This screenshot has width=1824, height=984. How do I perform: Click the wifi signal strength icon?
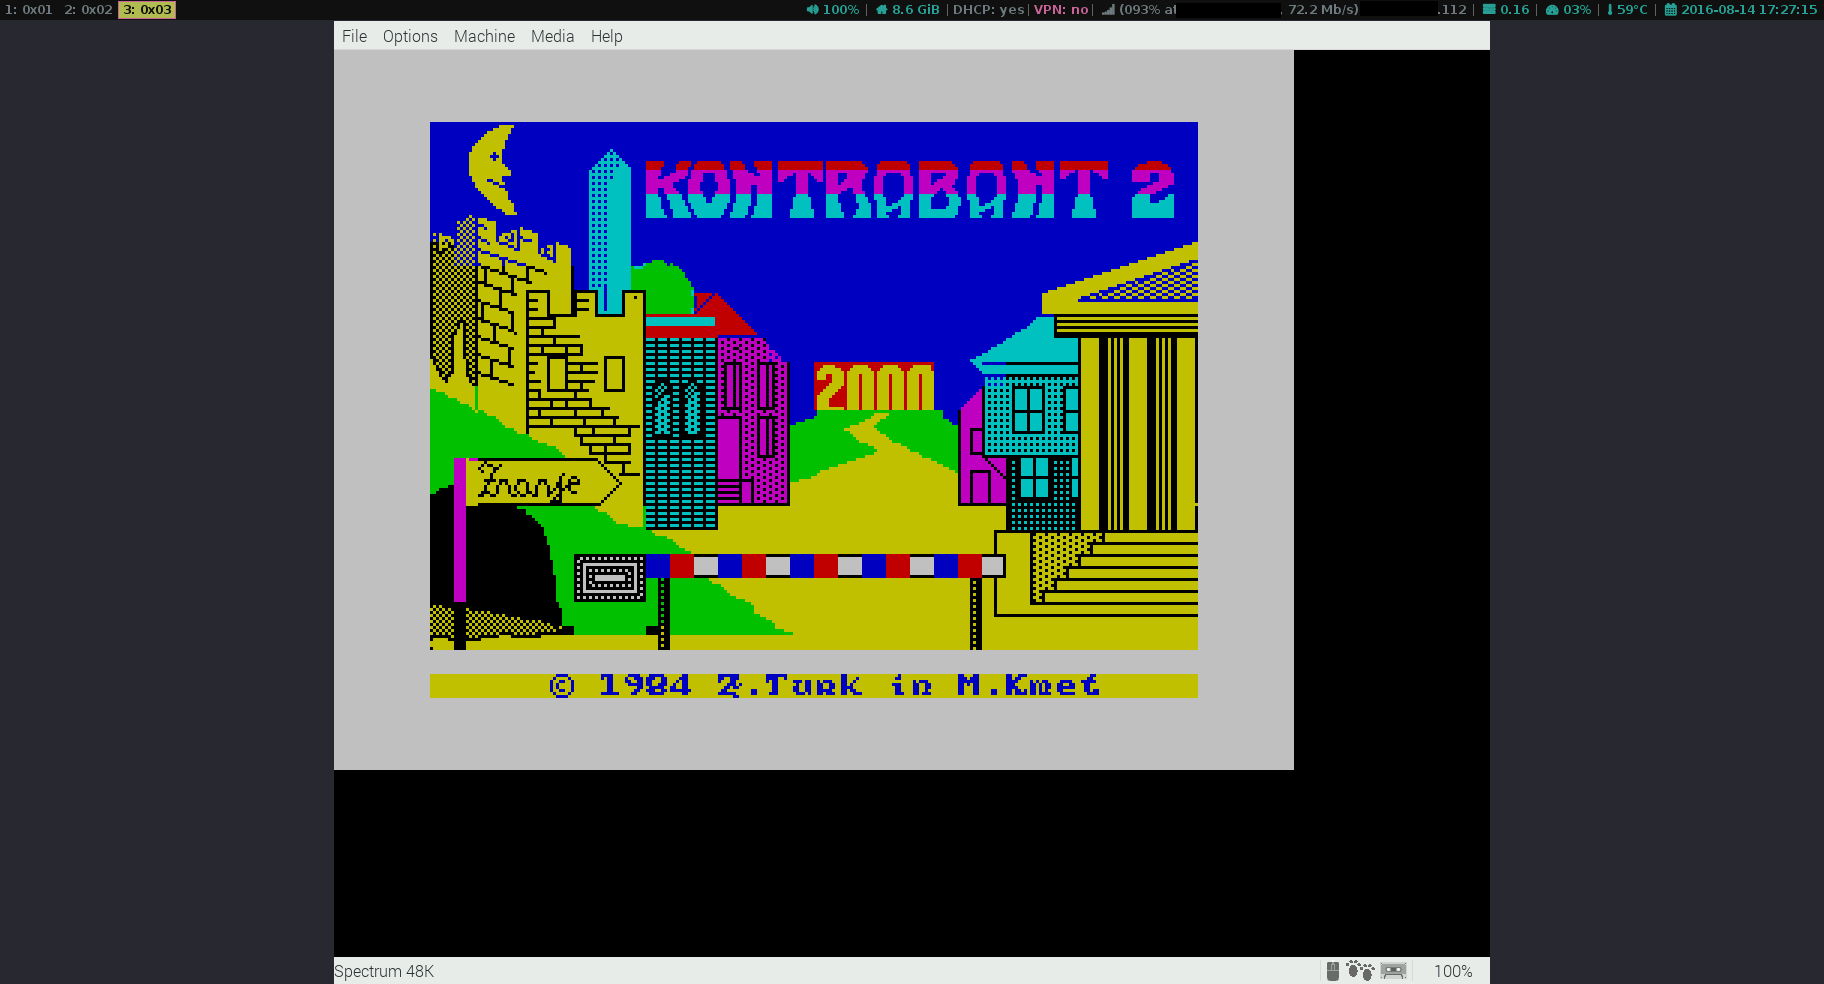pos(1108,9)
